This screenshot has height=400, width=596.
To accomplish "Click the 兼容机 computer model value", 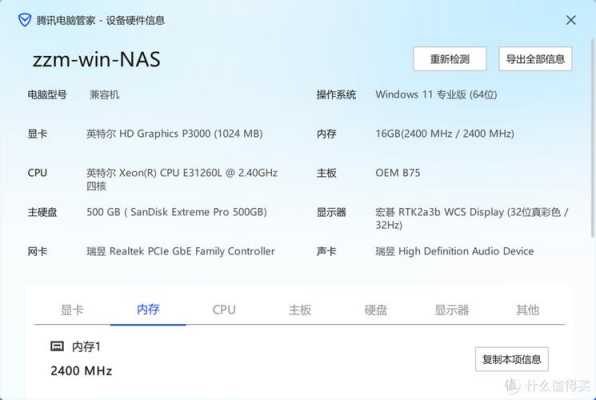I will click(104, 94).
